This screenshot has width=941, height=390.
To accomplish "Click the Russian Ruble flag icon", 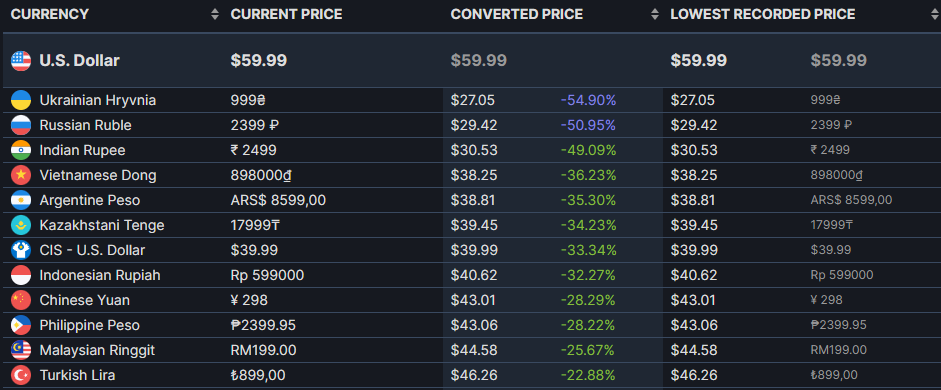I will tap(21, 125).
